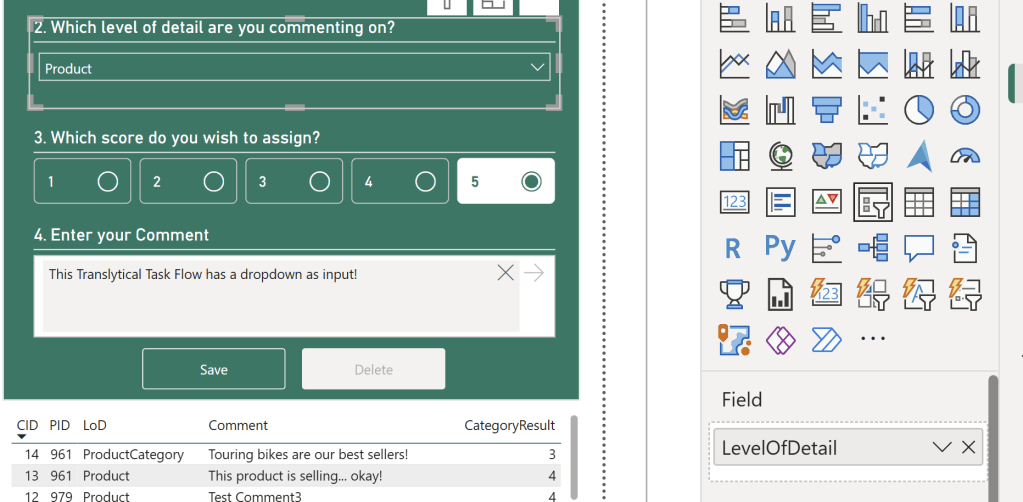Remove the LevelOfDetail field with X
Image resolution: width=1023 pixels, height=502 pixels.
[968, 447]
